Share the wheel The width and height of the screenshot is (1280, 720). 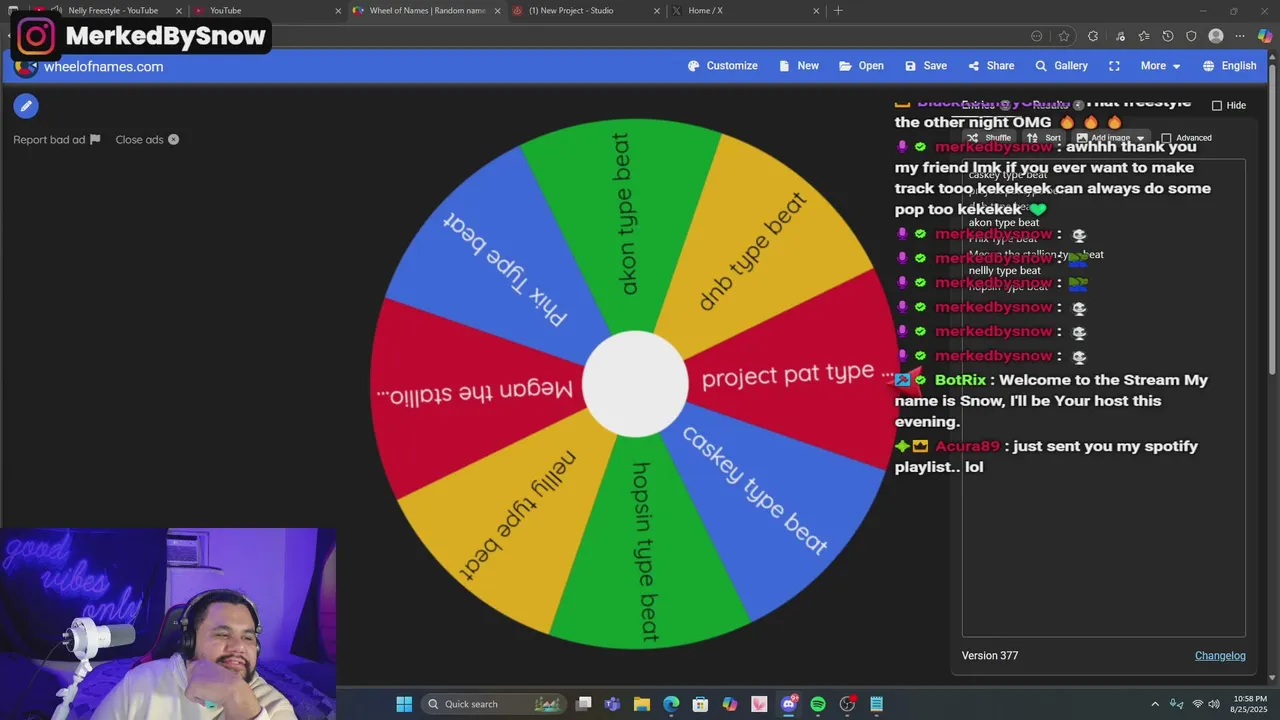(x=991, y=66)
